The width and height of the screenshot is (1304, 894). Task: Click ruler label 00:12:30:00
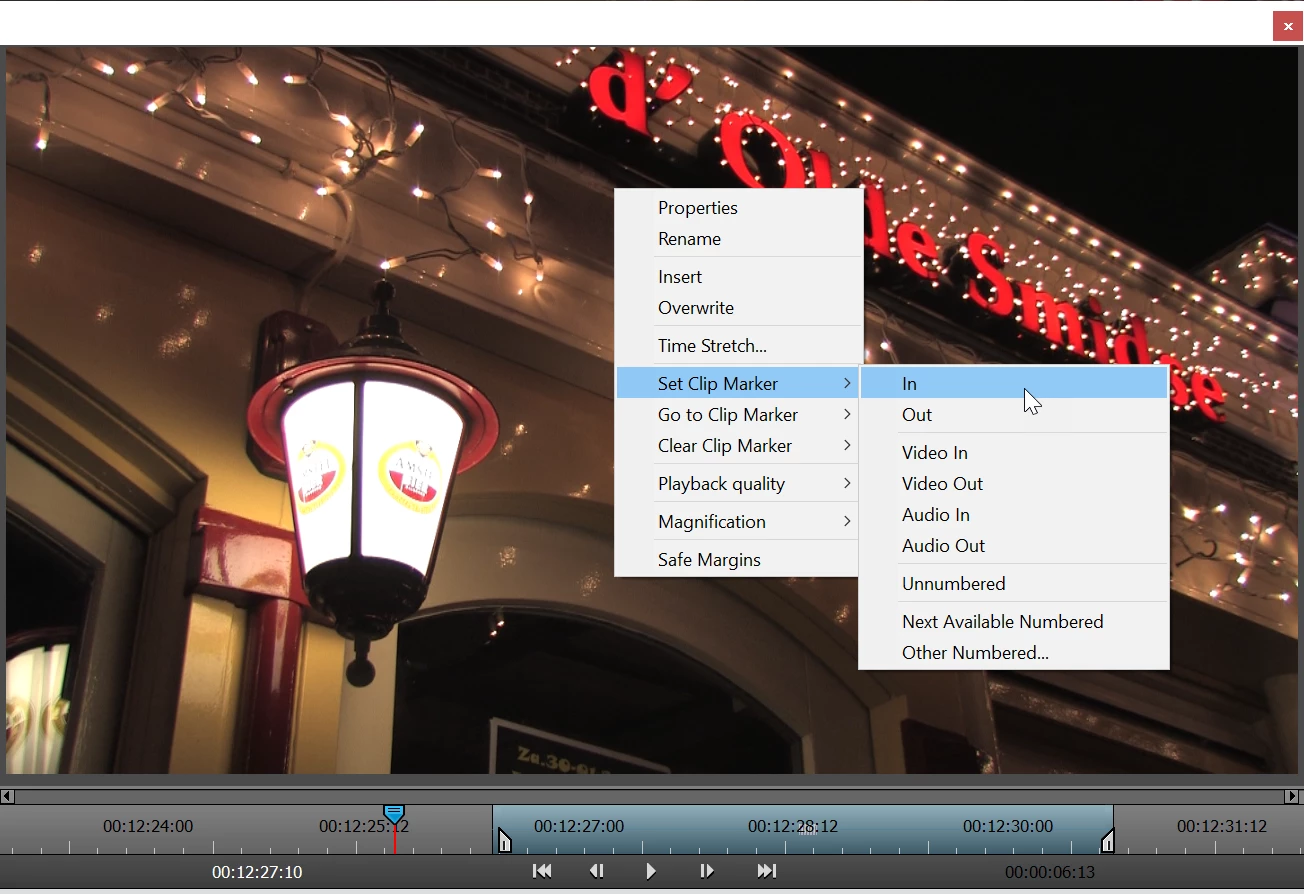coord(1008,827)
